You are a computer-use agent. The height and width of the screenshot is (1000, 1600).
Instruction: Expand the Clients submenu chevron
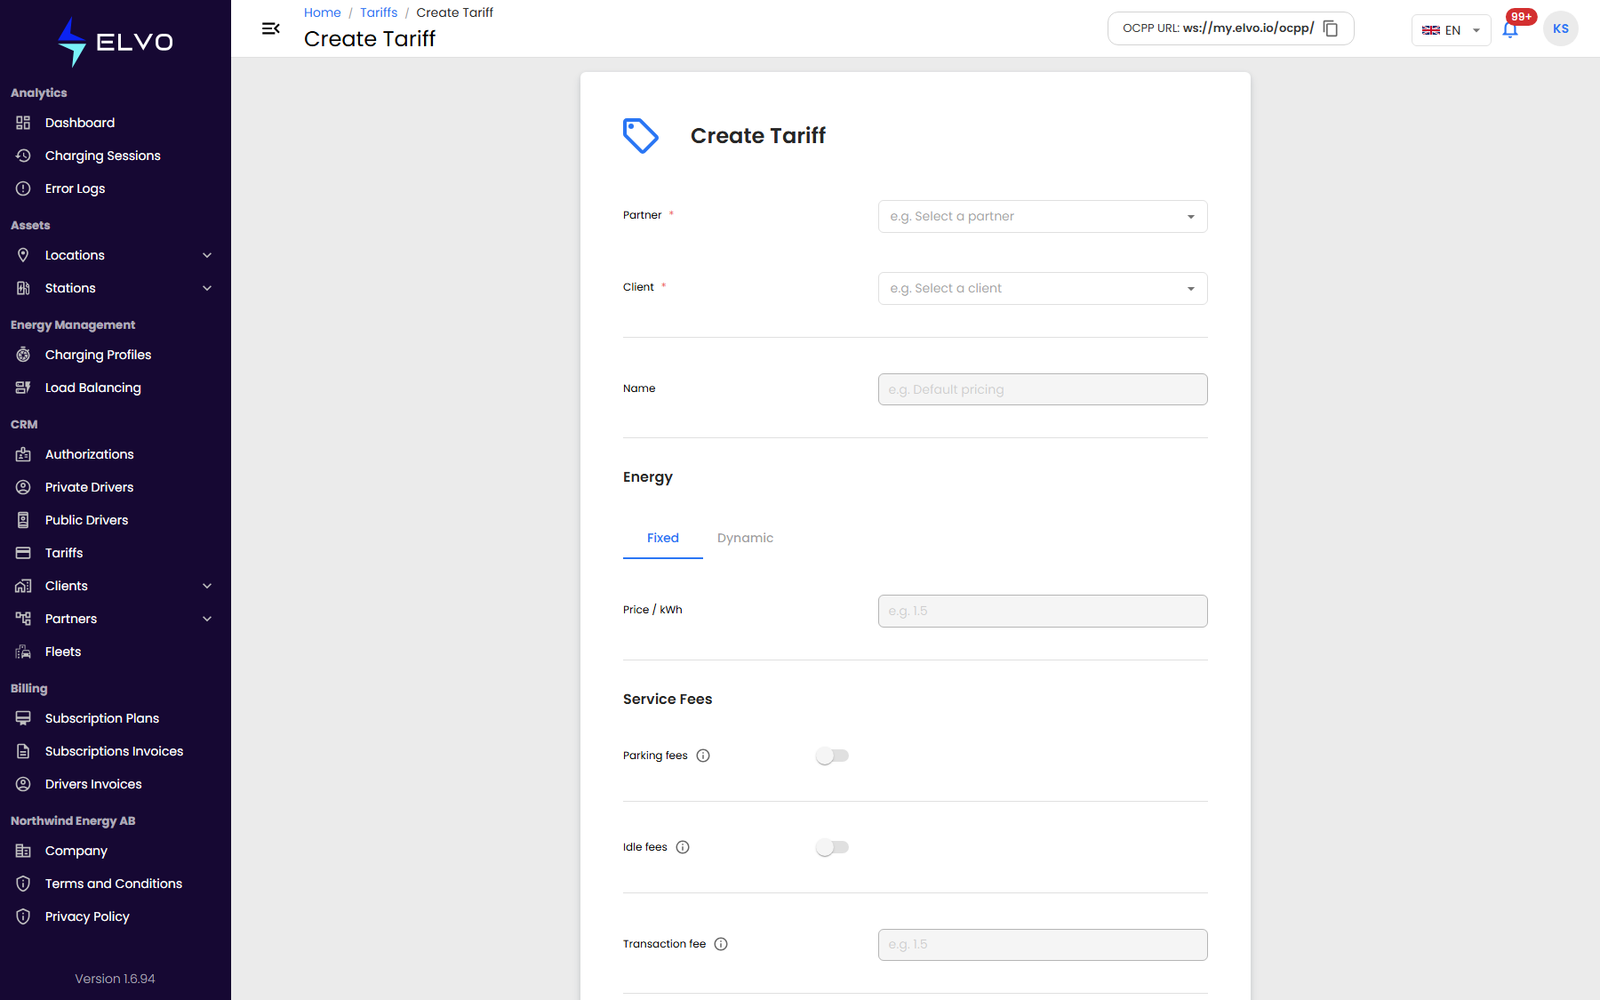tap(207, 586)
